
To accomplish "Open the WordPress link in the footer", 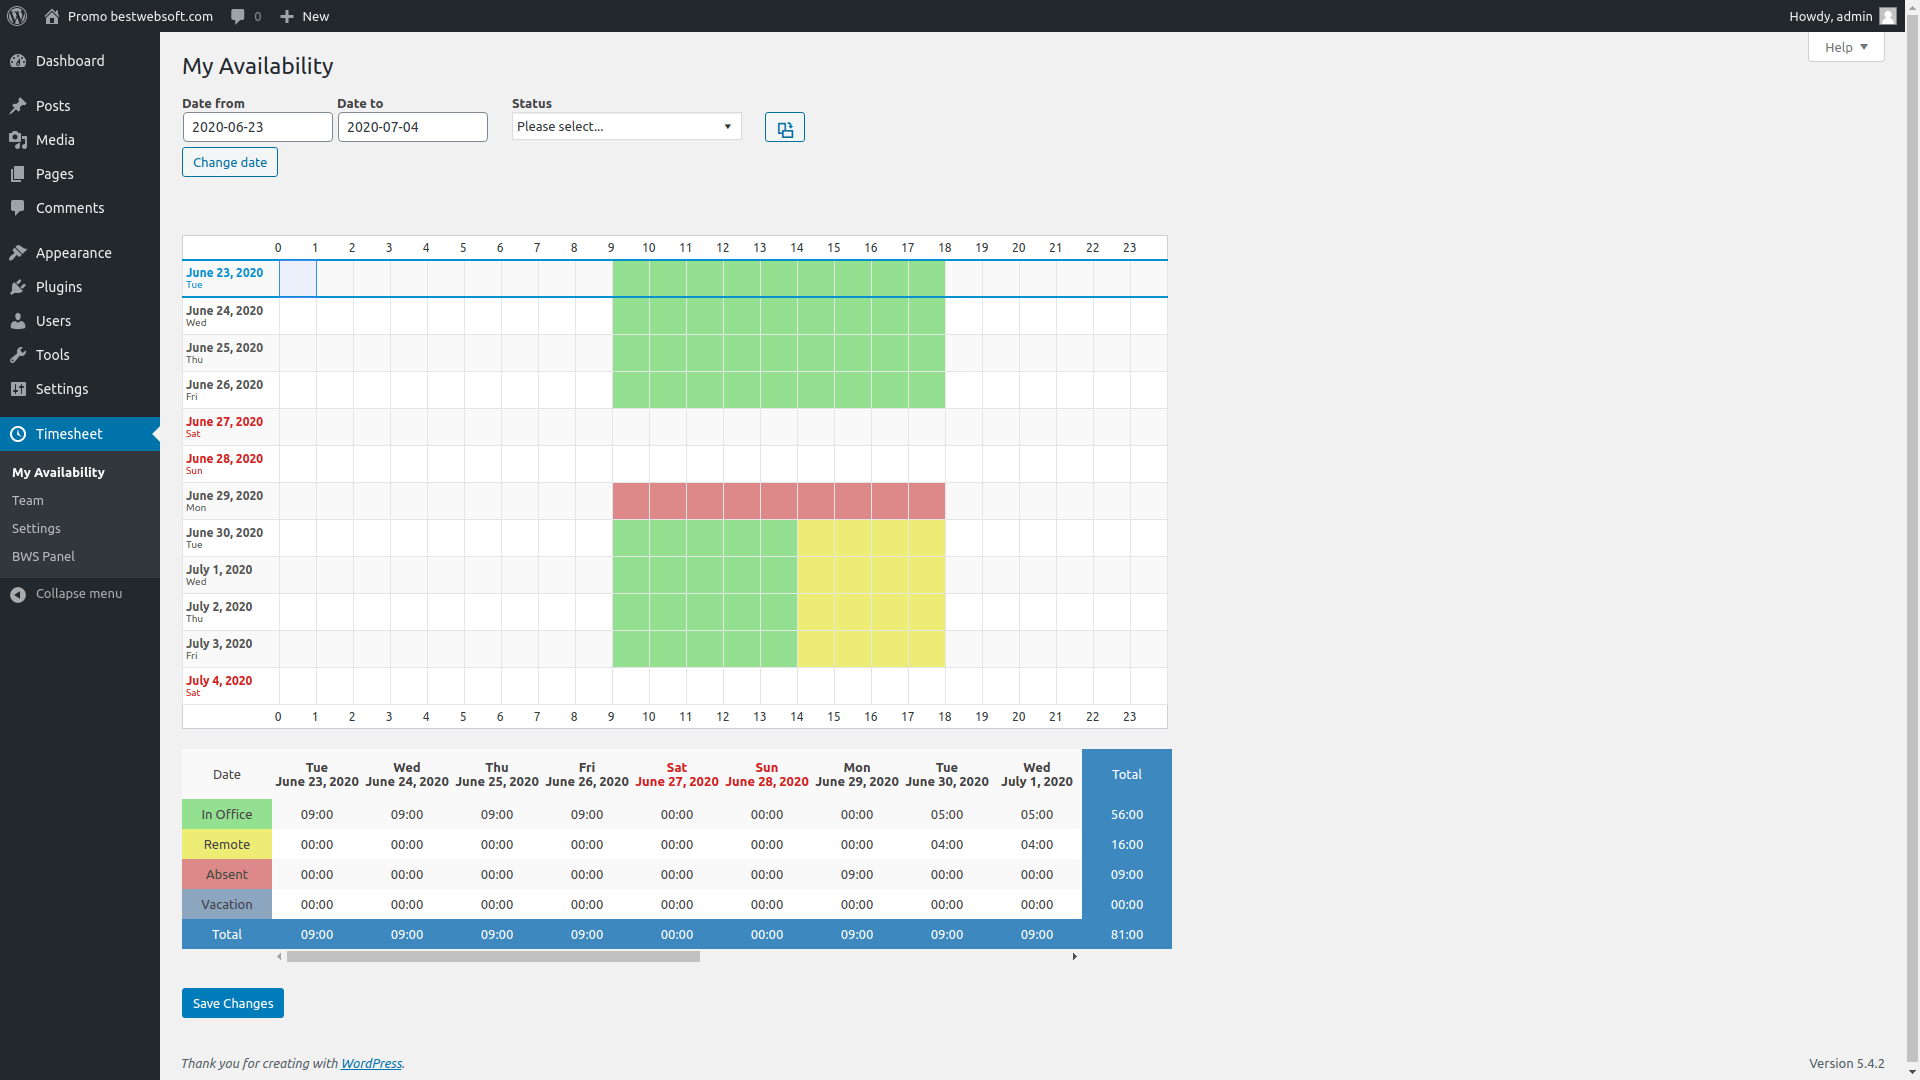I will coord(371,1063).
